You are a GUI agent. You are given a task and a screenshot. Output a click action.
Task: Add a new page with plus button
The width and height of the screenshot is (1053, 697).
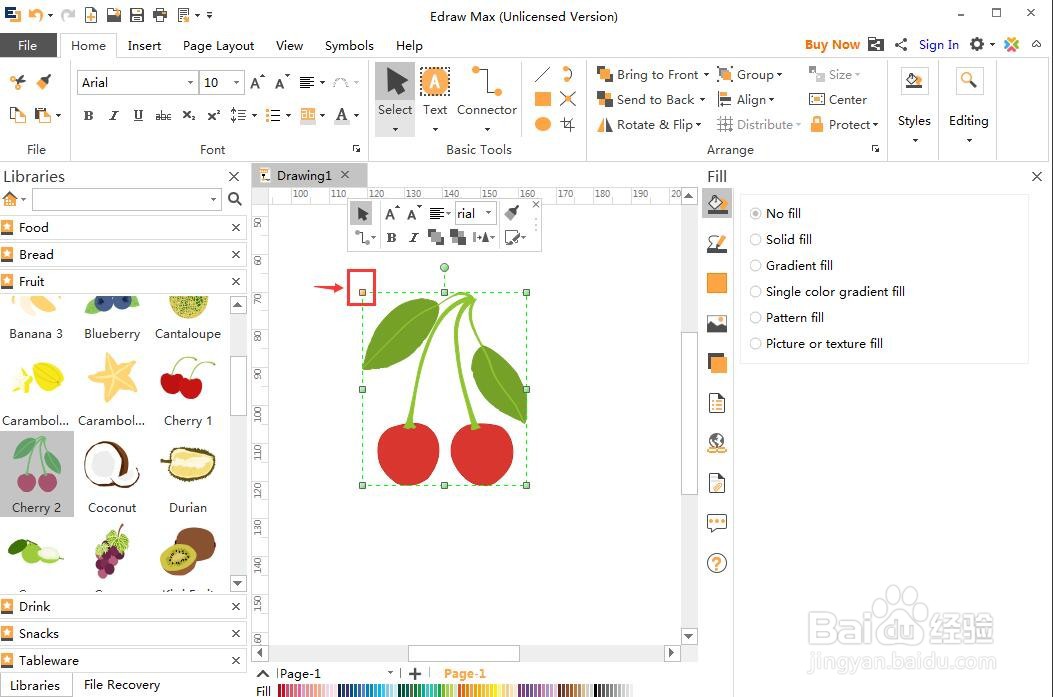click(x=415, y=673)
